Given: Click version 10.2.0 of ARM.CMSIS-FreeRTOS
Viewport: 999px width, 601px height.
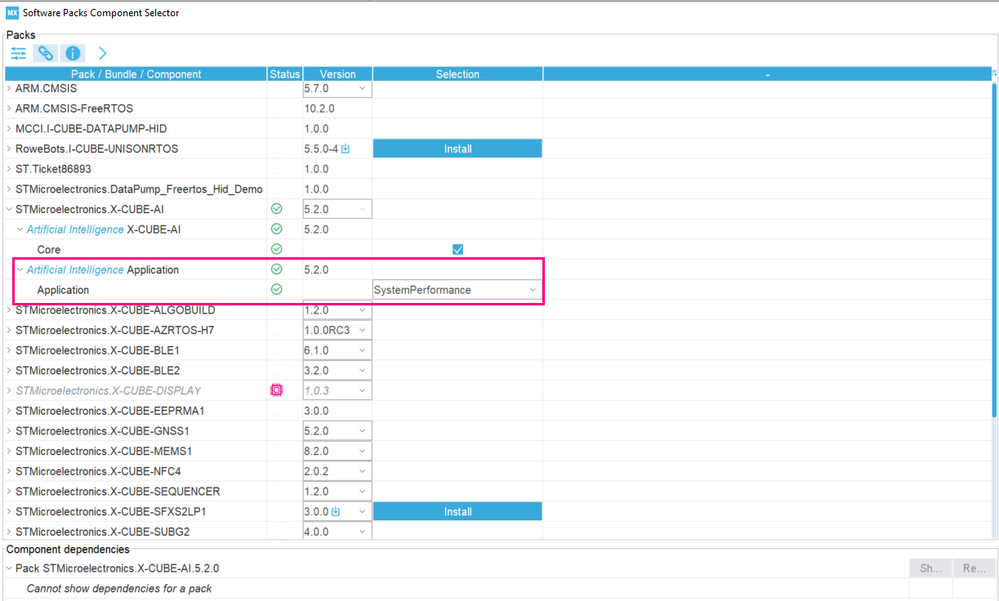Looking at the screenshot, I should coord(319,109).
